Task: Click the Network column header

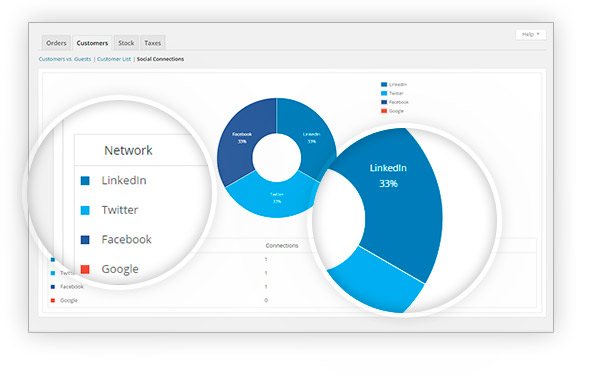Action: coord(128,150)
